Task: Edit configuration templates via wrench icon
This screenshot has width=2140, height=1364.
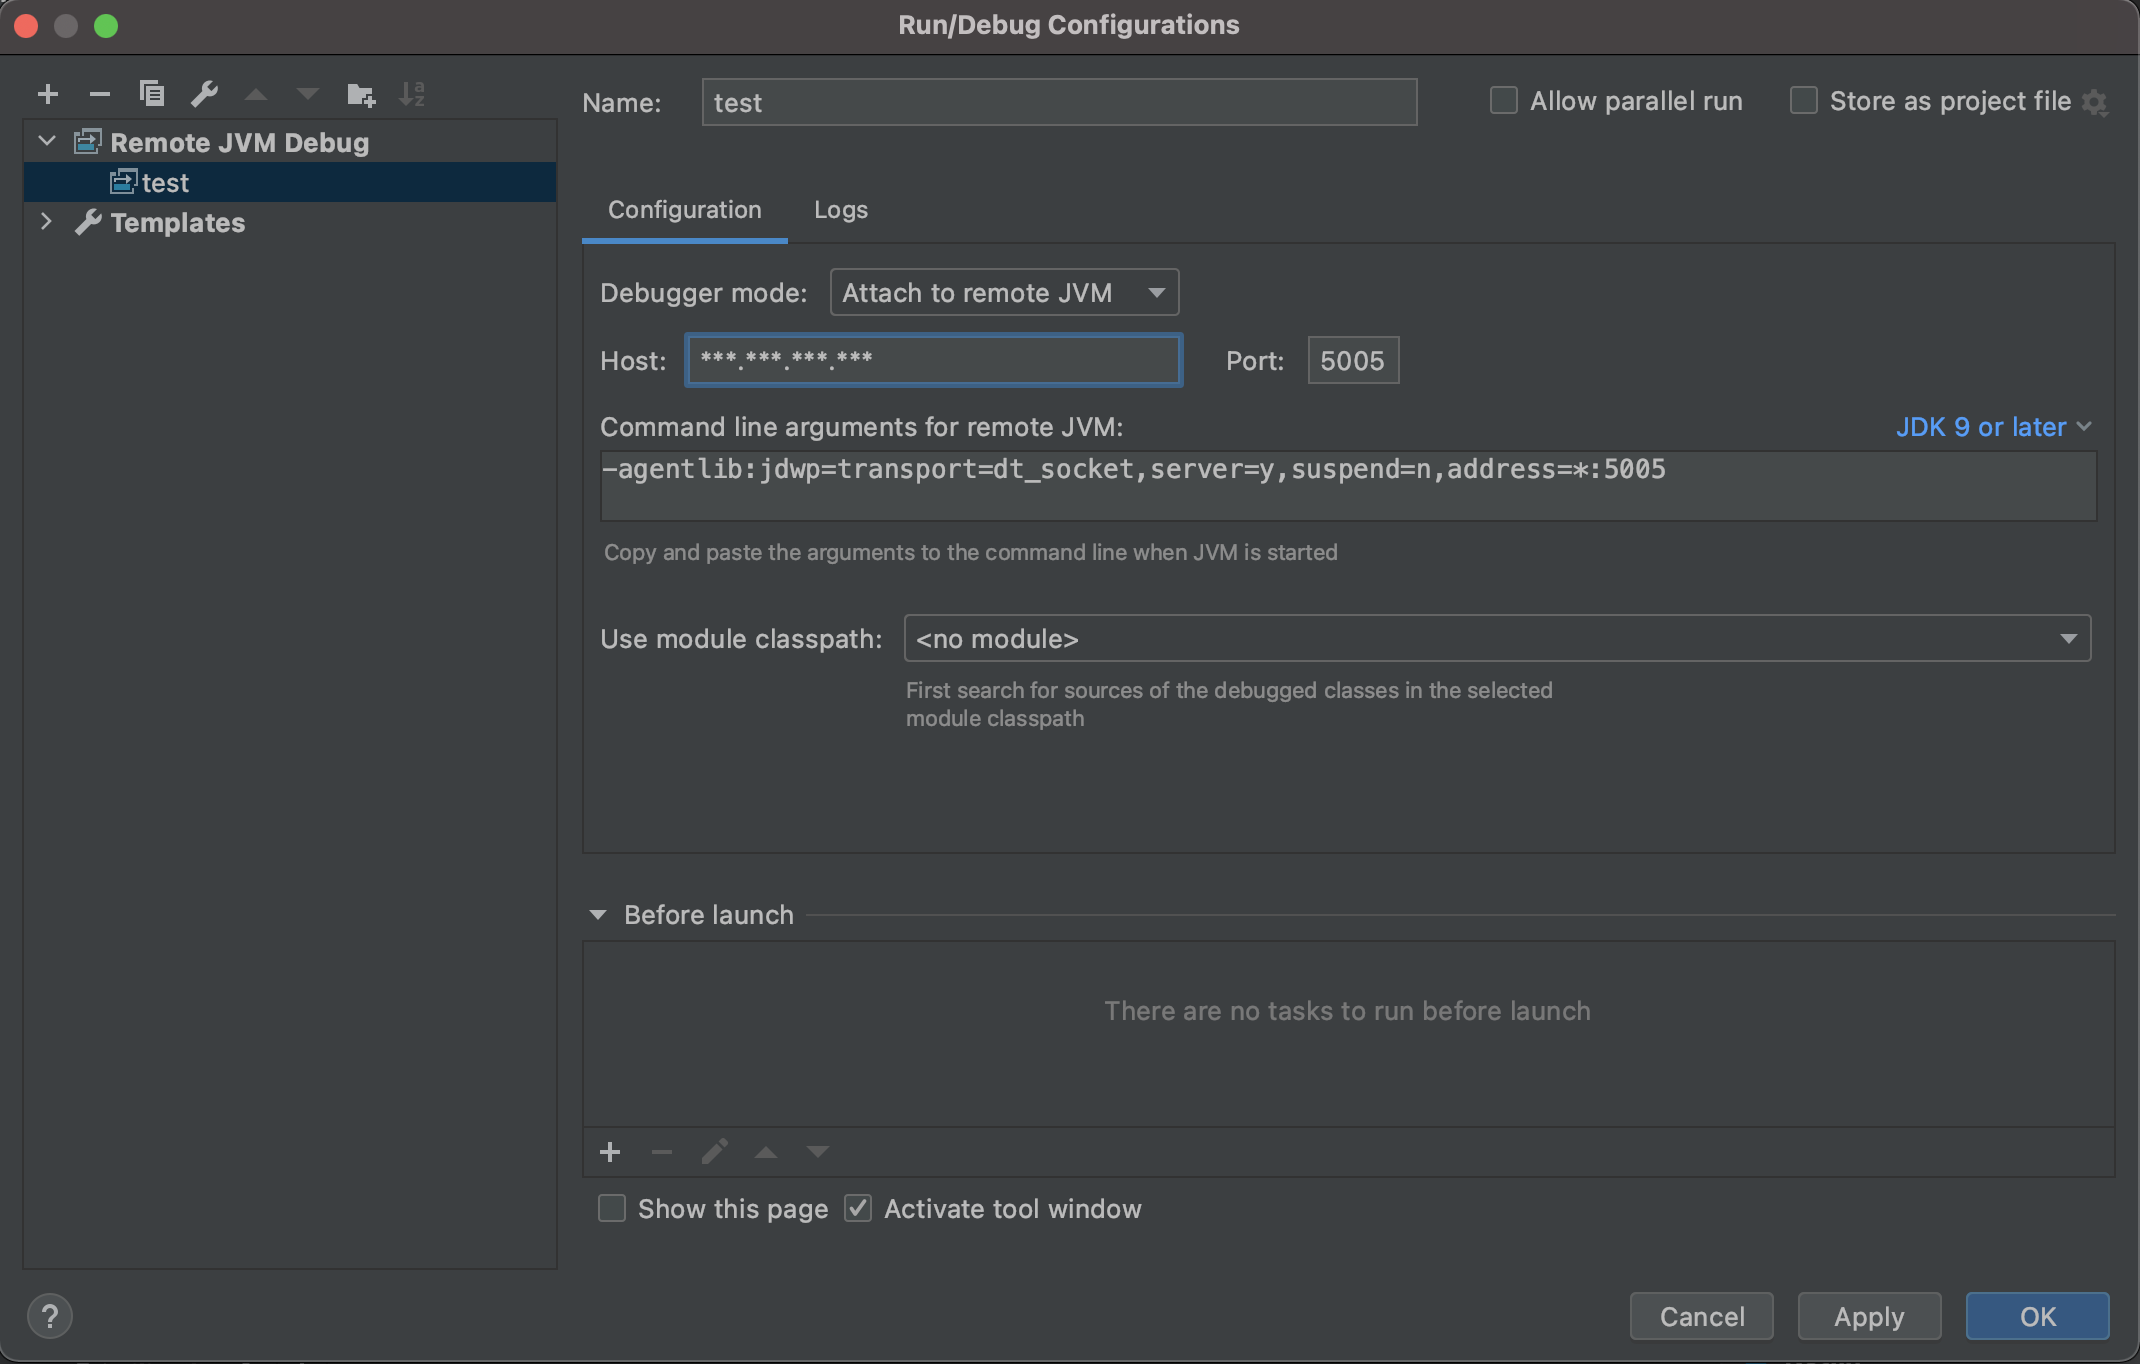Action: (x=204, y=93)
